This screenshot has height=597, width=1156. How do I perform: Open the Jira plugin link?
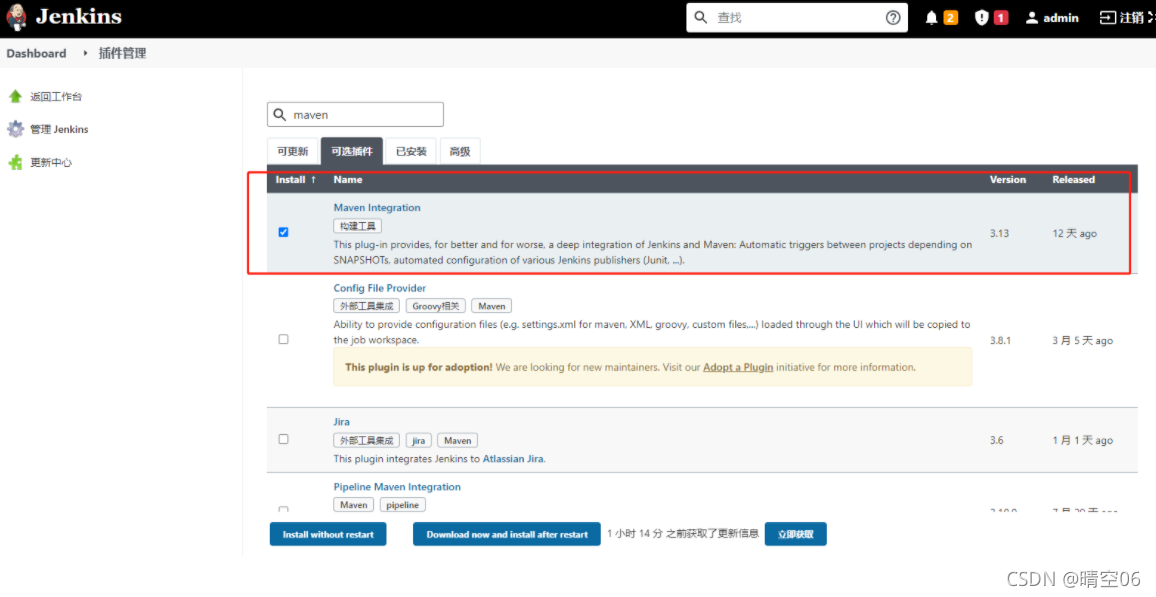pyautogui.click(x=341, y=422)
